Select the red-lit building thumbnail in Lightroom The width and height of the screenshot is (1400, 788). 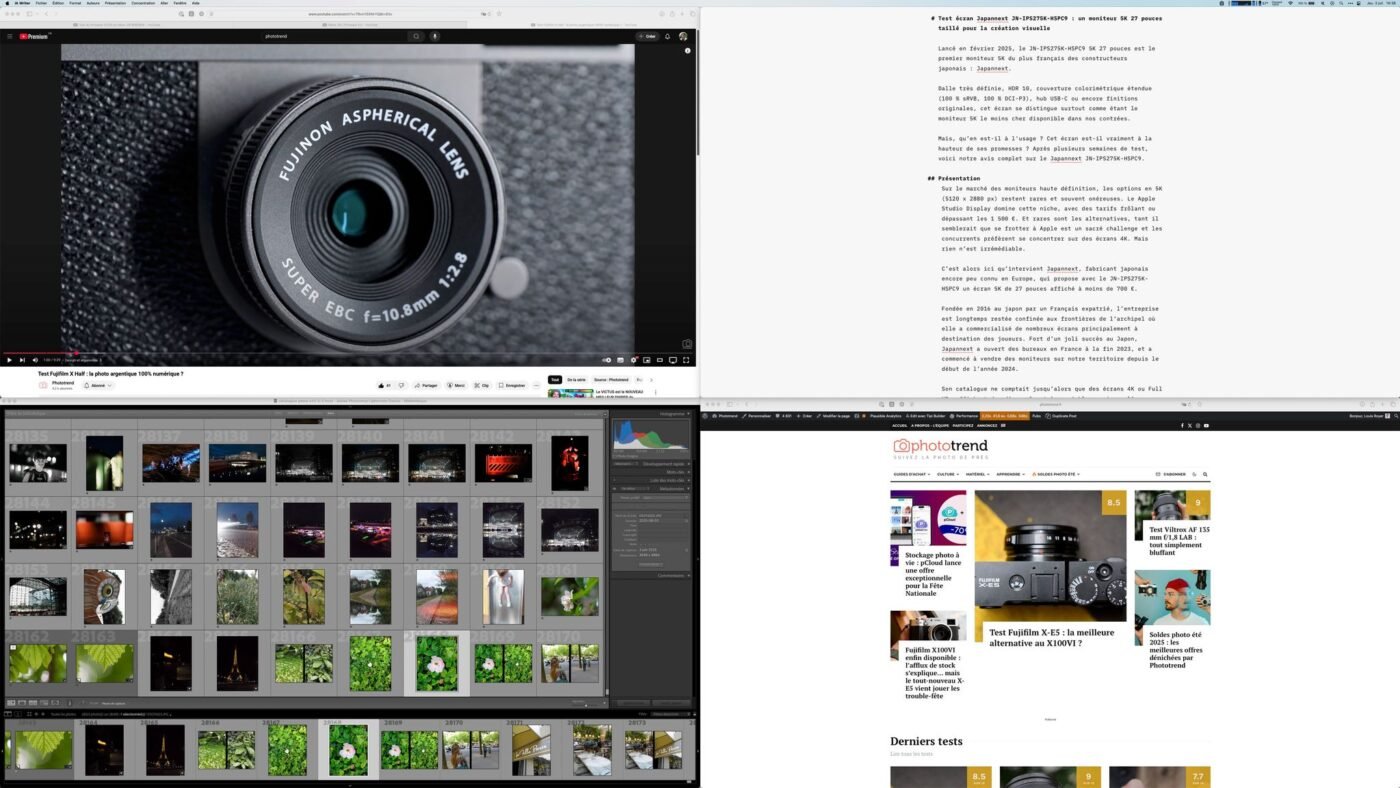[x=503, y=463]
